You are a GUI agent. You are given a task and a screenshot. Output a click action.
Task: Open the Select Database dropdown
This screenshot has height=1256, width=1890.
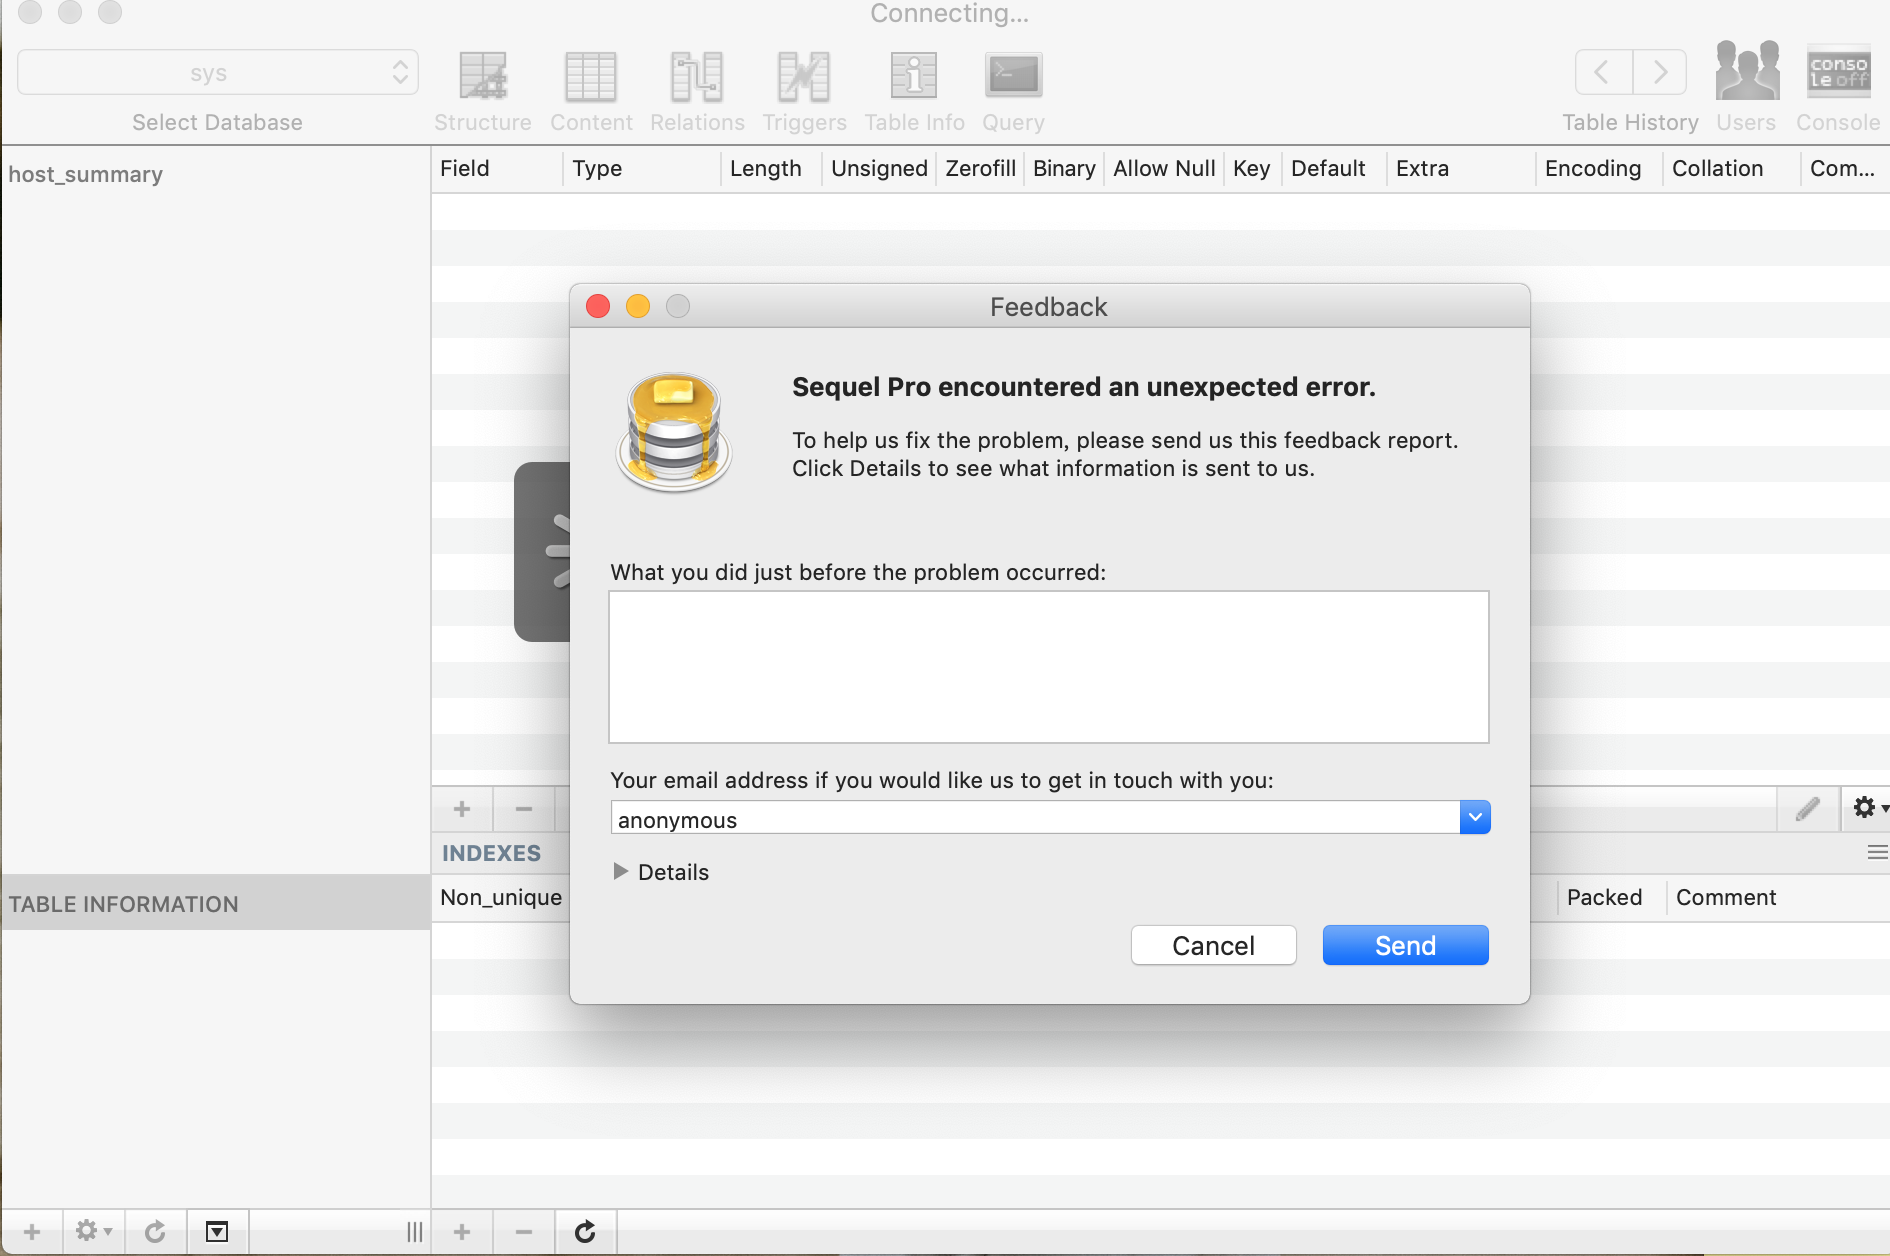coord(217,73)
